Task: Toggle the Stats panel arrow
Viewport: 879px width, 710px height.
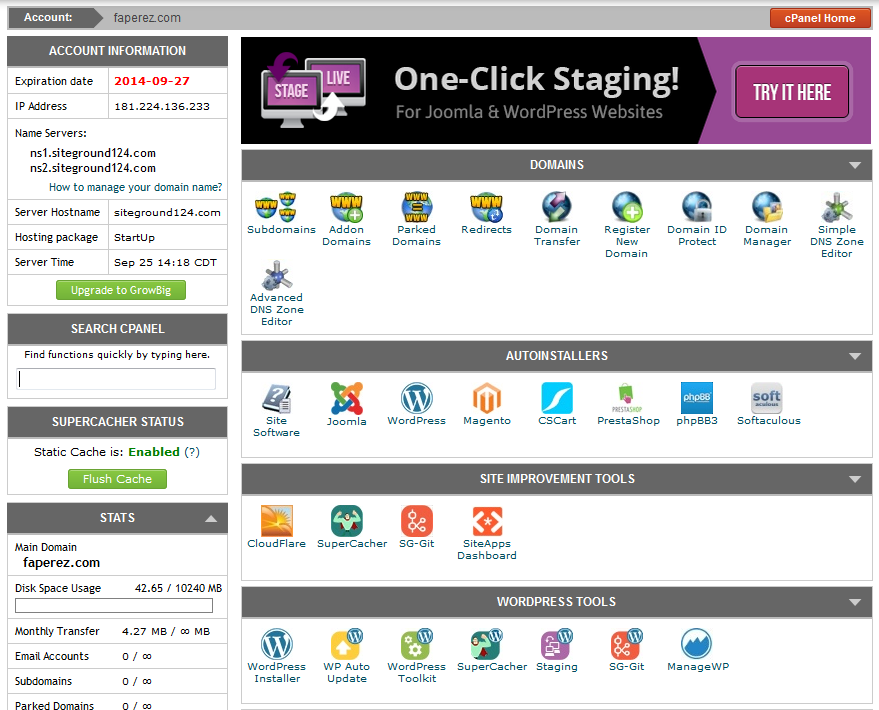Action: pyautogui.click(x=211, y=518)
